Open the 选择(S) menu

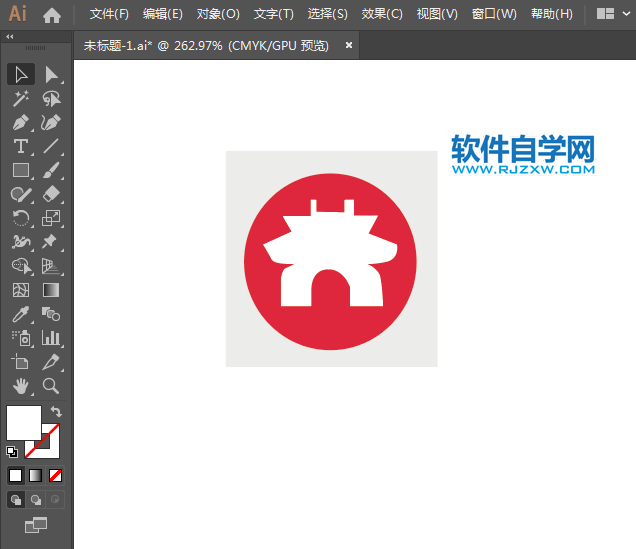point(327,14)
